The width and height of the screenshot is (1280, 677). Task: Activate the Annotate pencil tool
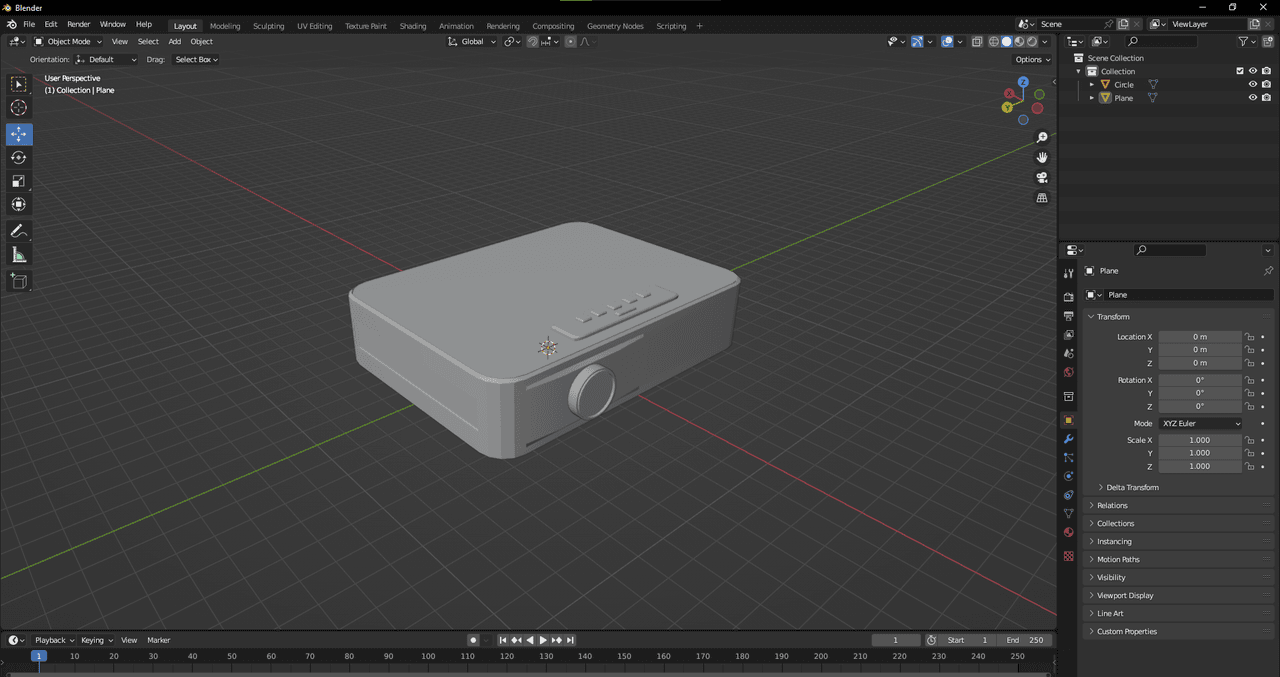19,231
